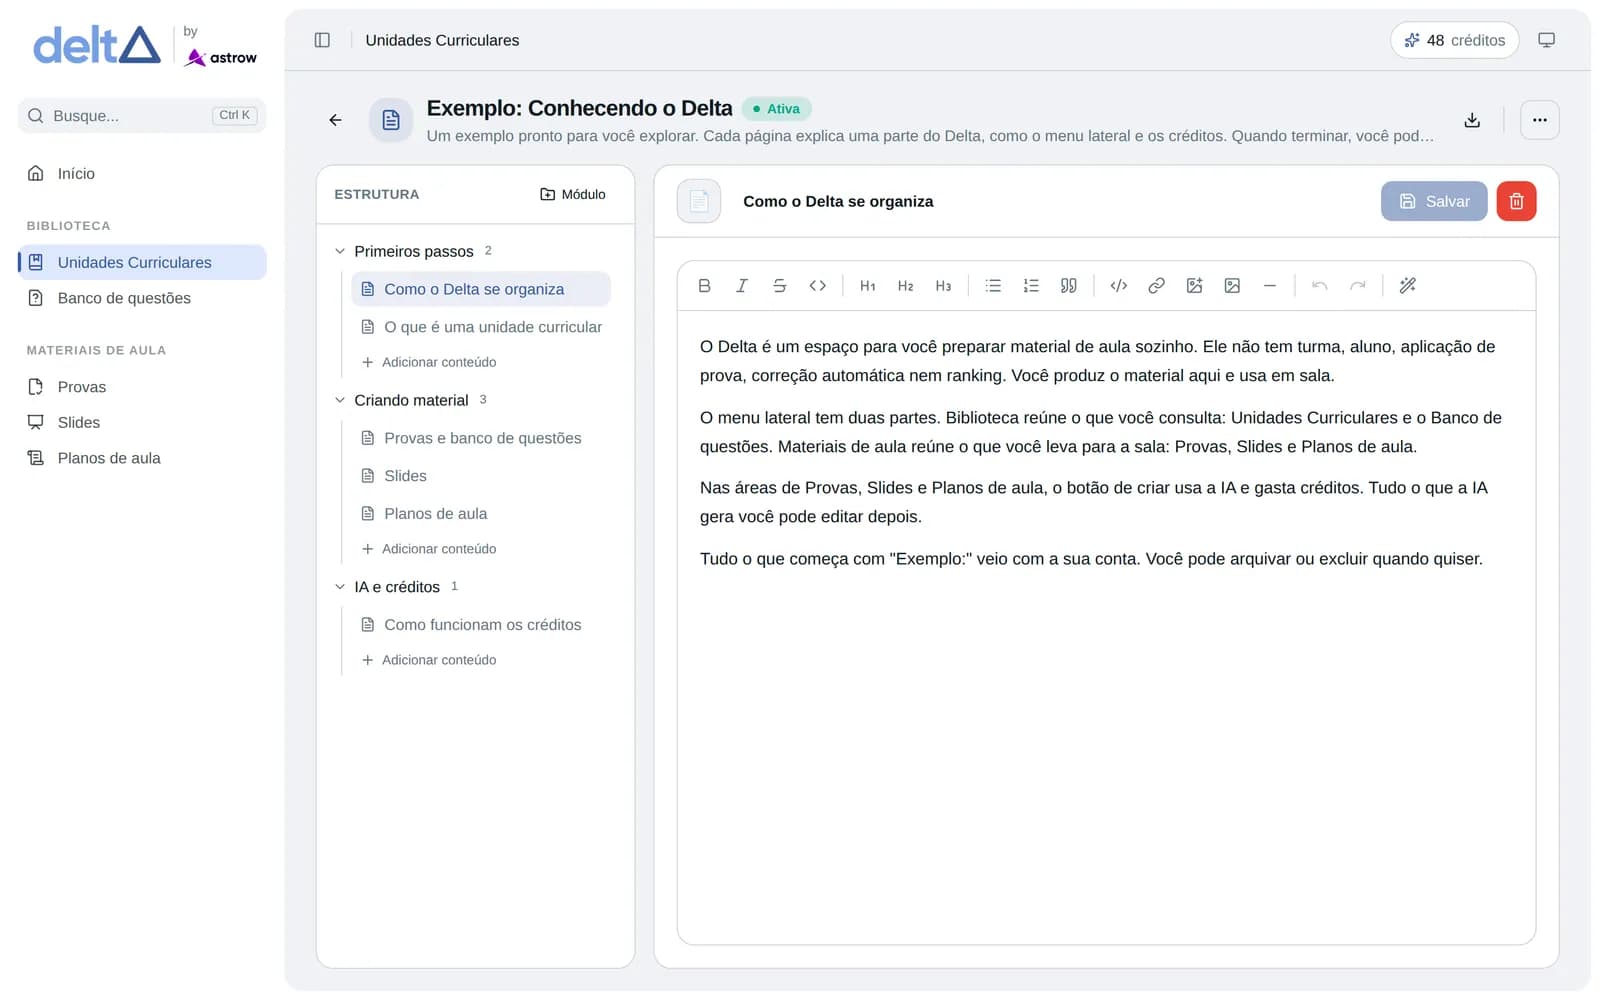Insert a numbered list

tap(1031, 286)
